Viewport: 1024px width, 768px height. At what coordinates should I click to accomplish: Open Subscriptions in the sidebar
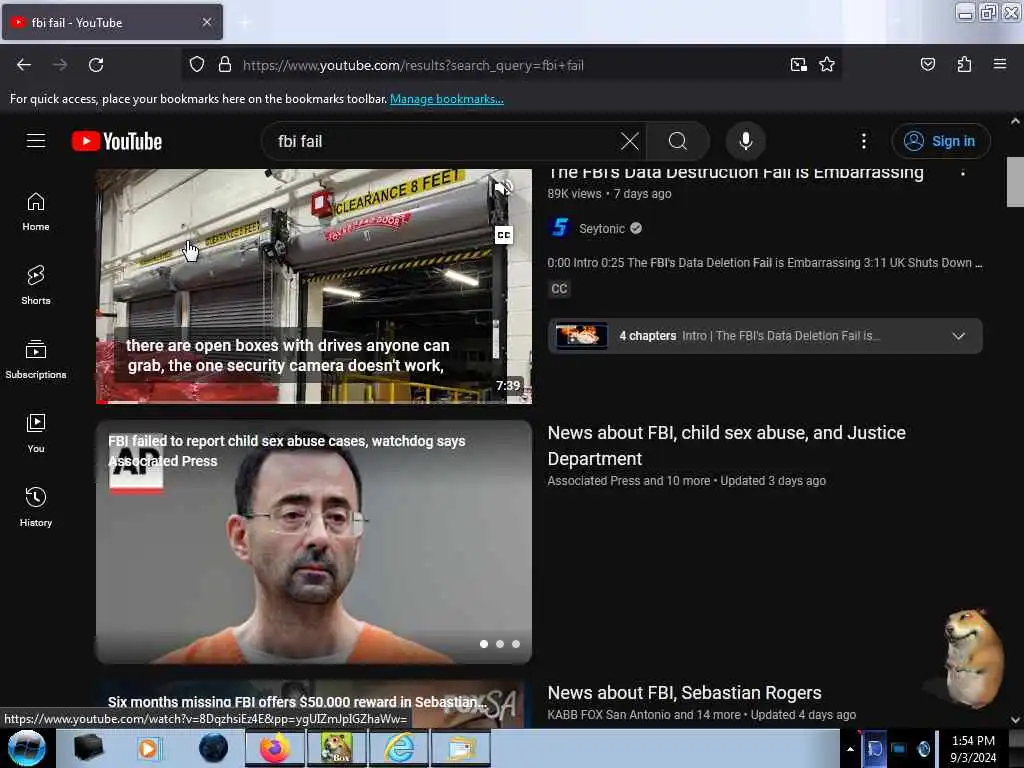[x=36, y=360]
